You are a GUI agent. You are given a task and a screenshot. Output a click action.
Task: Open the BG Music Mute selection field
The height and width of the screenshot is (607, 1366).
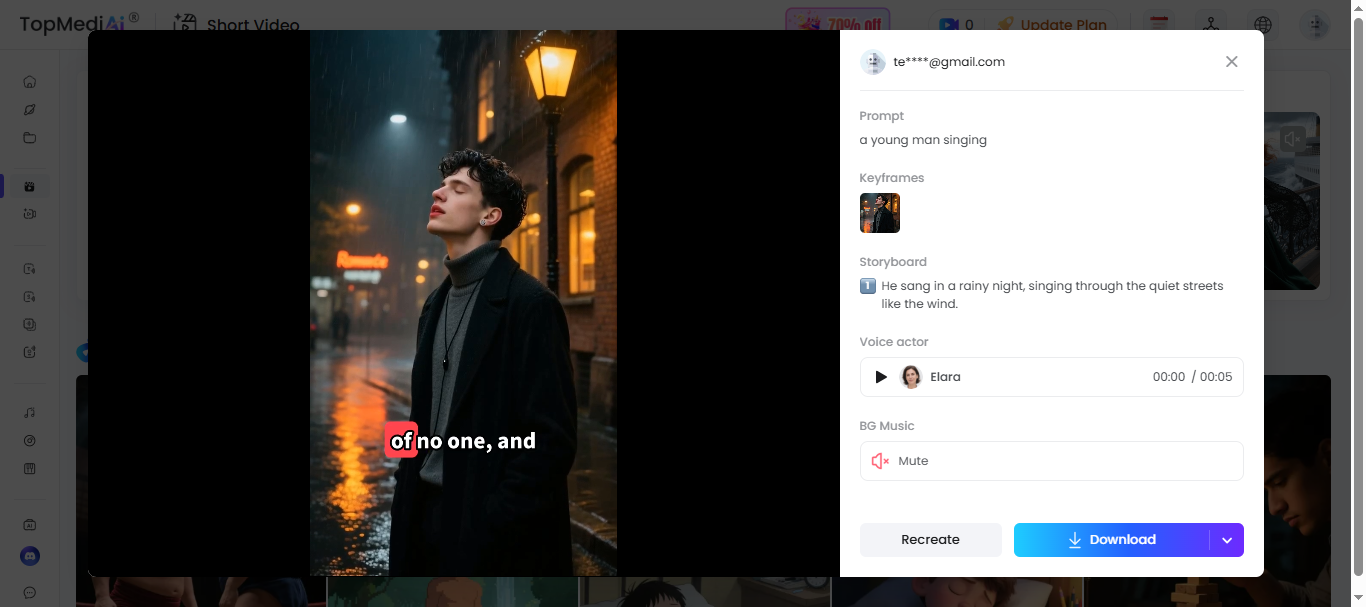1051,461
